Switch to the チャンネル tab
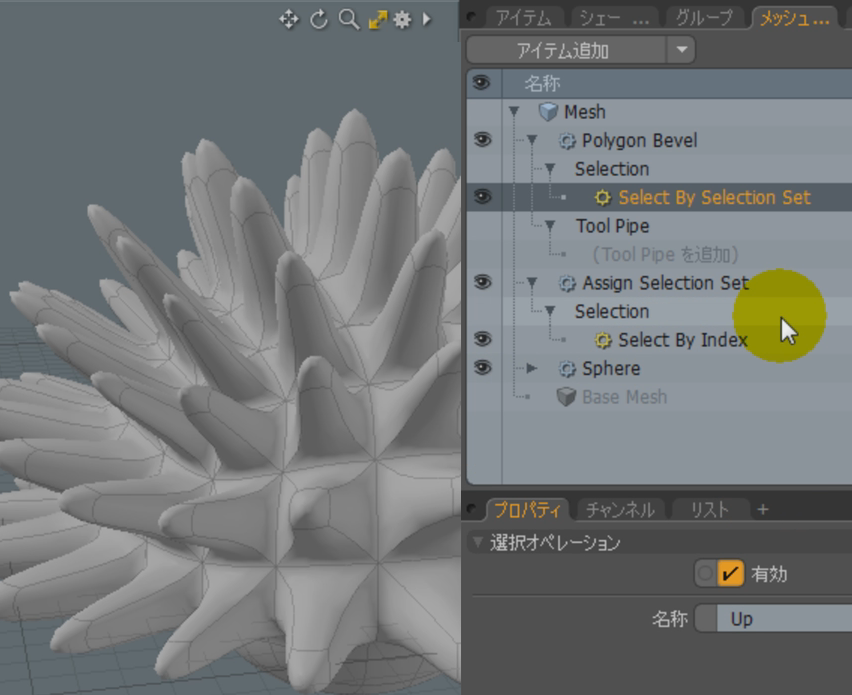Screen dimensions: 852x695 point(620,510)
